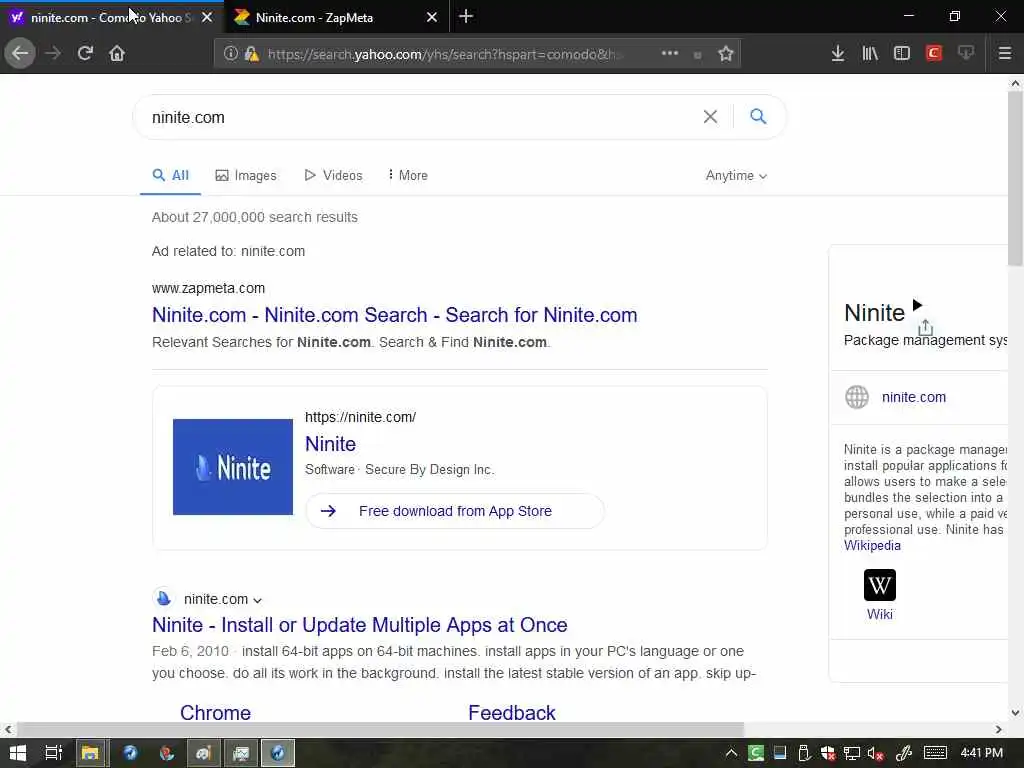Open the Feedback sublink
1024x768 pixels.
tap(512, 712)
